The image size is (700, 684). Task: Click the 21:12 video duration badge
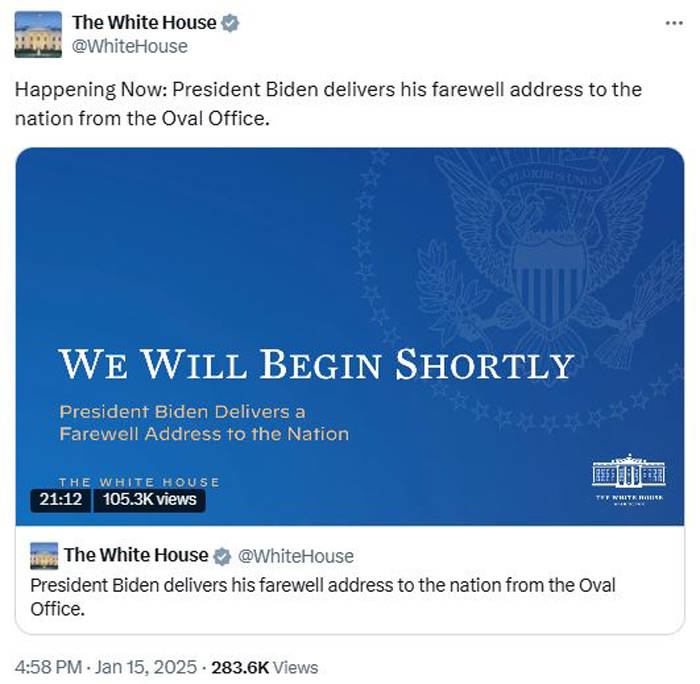[60, 499]
